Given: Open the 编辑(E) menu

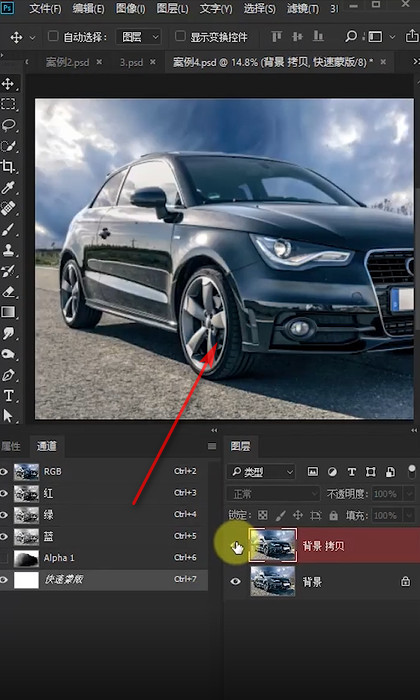Looking at the screenshot, I should point(88,8).
